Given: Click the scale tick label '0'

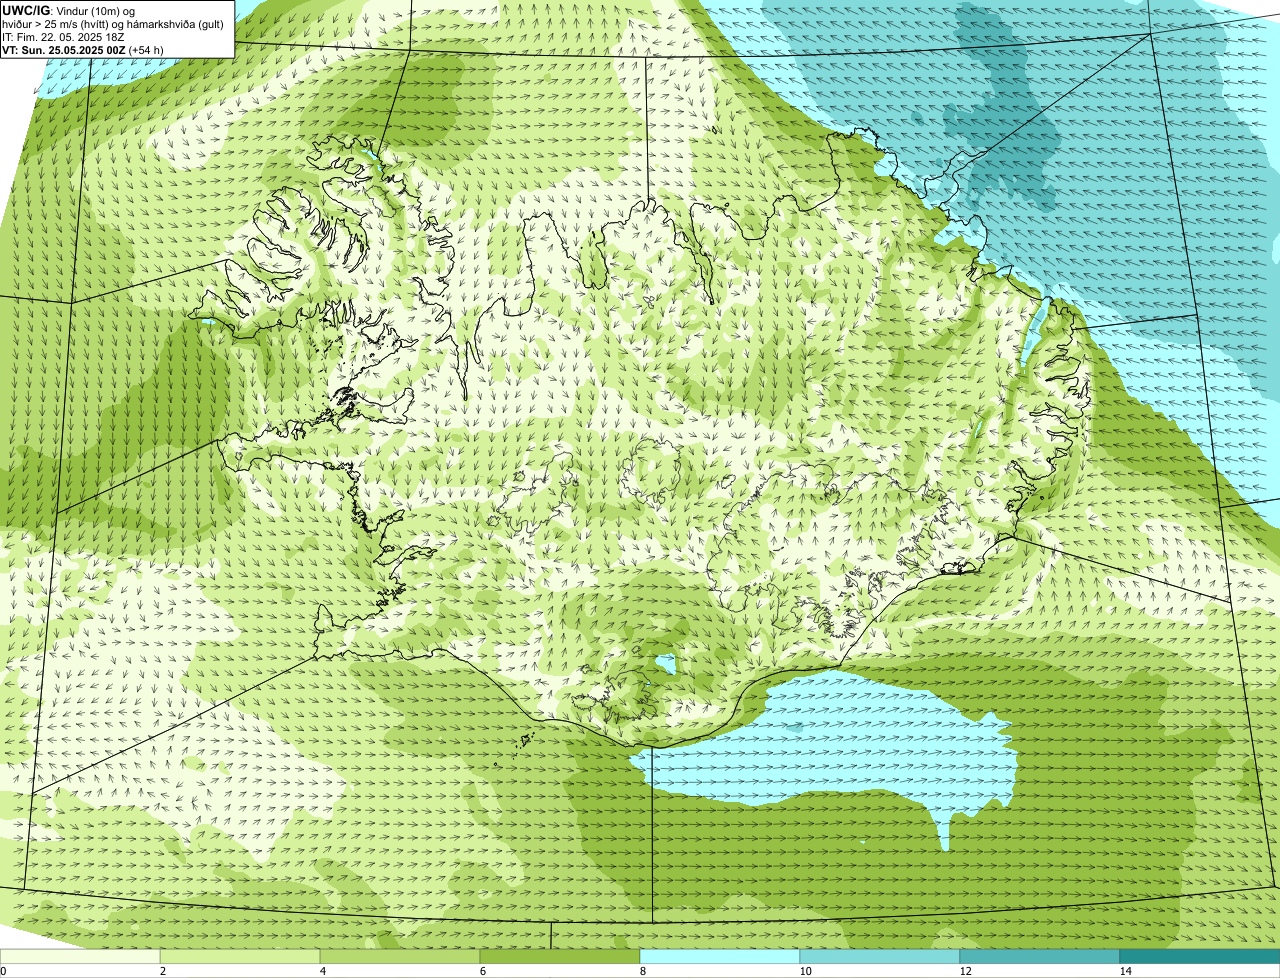Looking at the screenshot, I should [3, 971].
